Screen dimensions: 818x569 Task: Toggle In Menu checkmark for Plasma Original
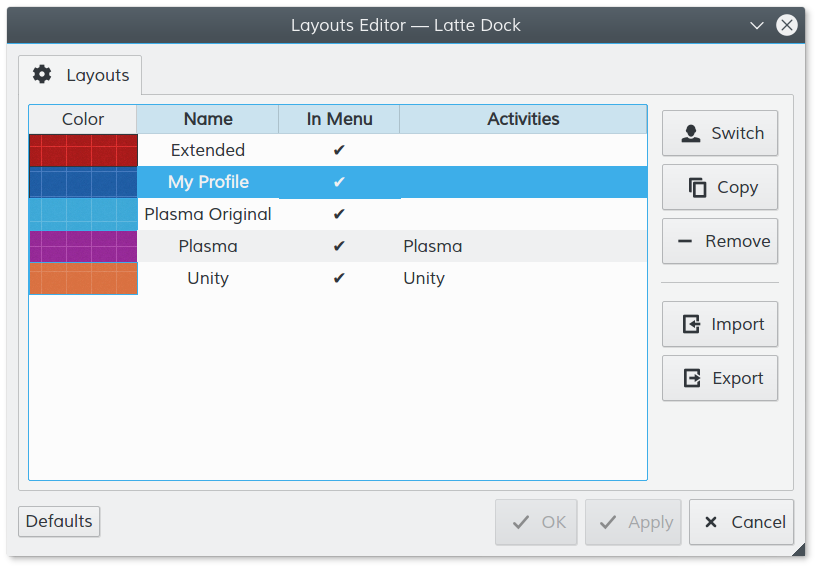point(339,214)
